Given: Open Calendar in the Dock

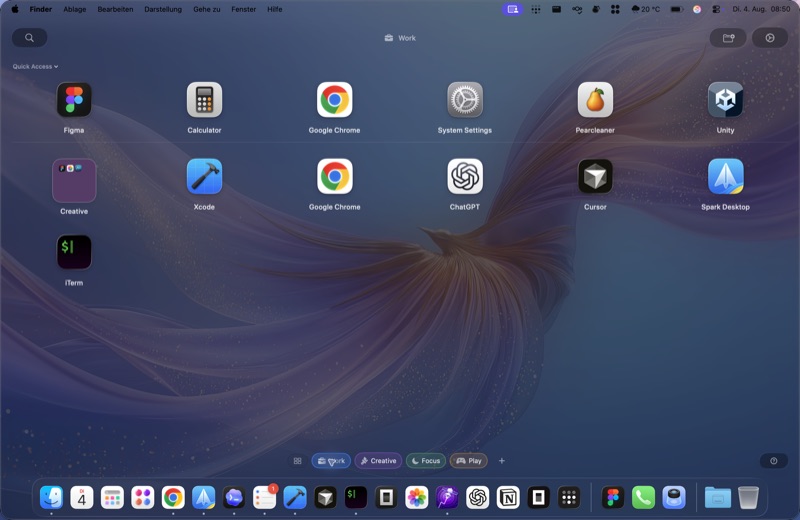Looking at the screenshot, I should [x=82, y=498].
